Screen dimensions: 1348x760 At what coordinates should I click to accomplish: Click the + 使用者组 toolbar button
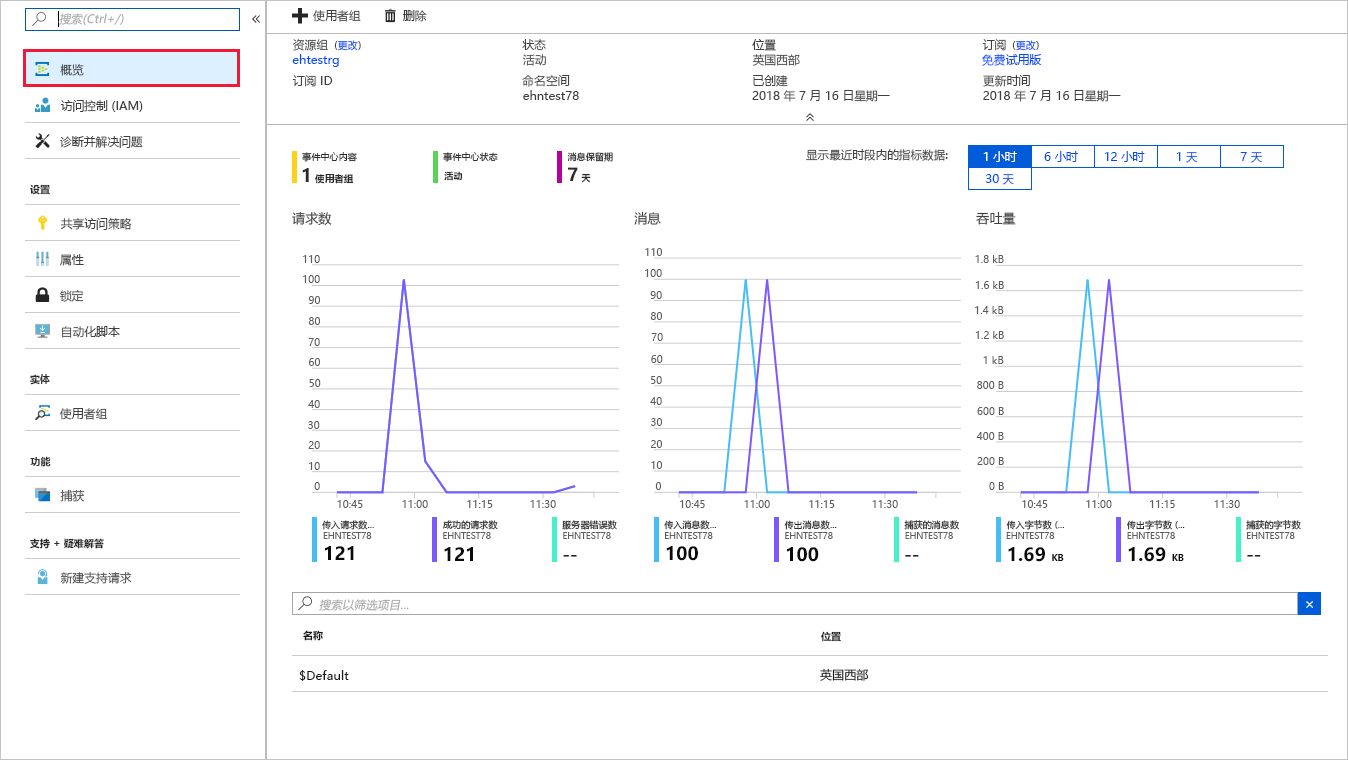pos(326,16)
